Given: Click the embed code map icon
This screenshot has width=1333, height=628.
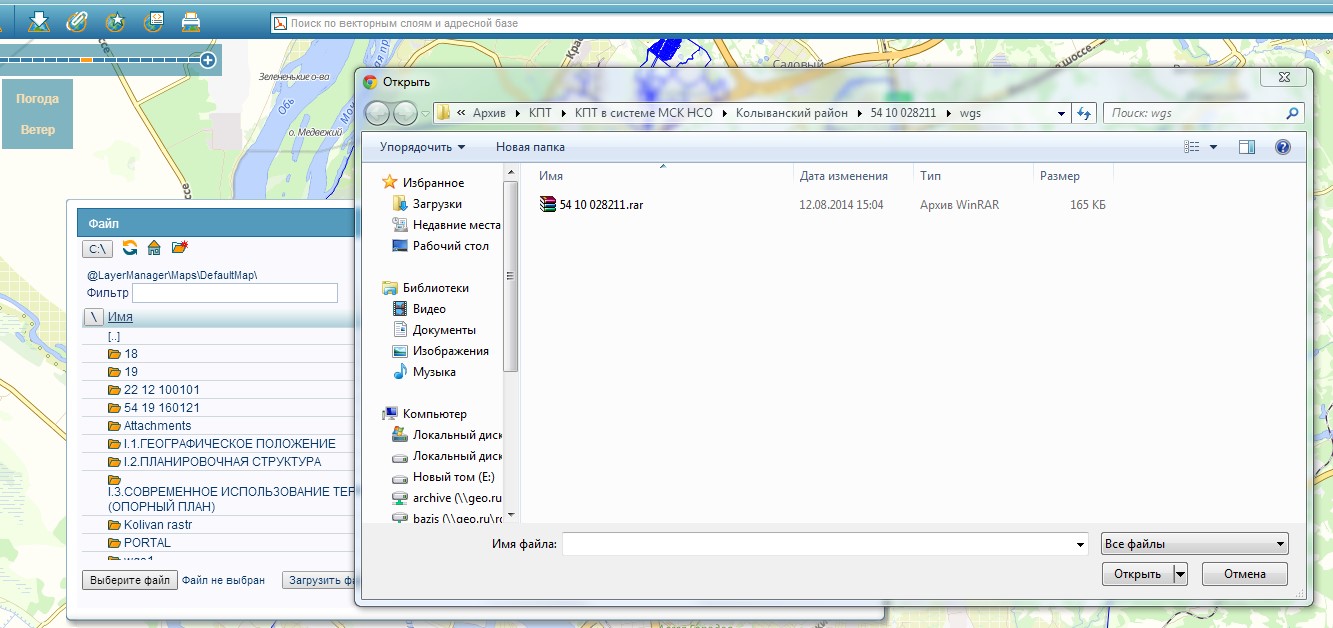Looking at the screenshot, I should [x=153, y=21].
